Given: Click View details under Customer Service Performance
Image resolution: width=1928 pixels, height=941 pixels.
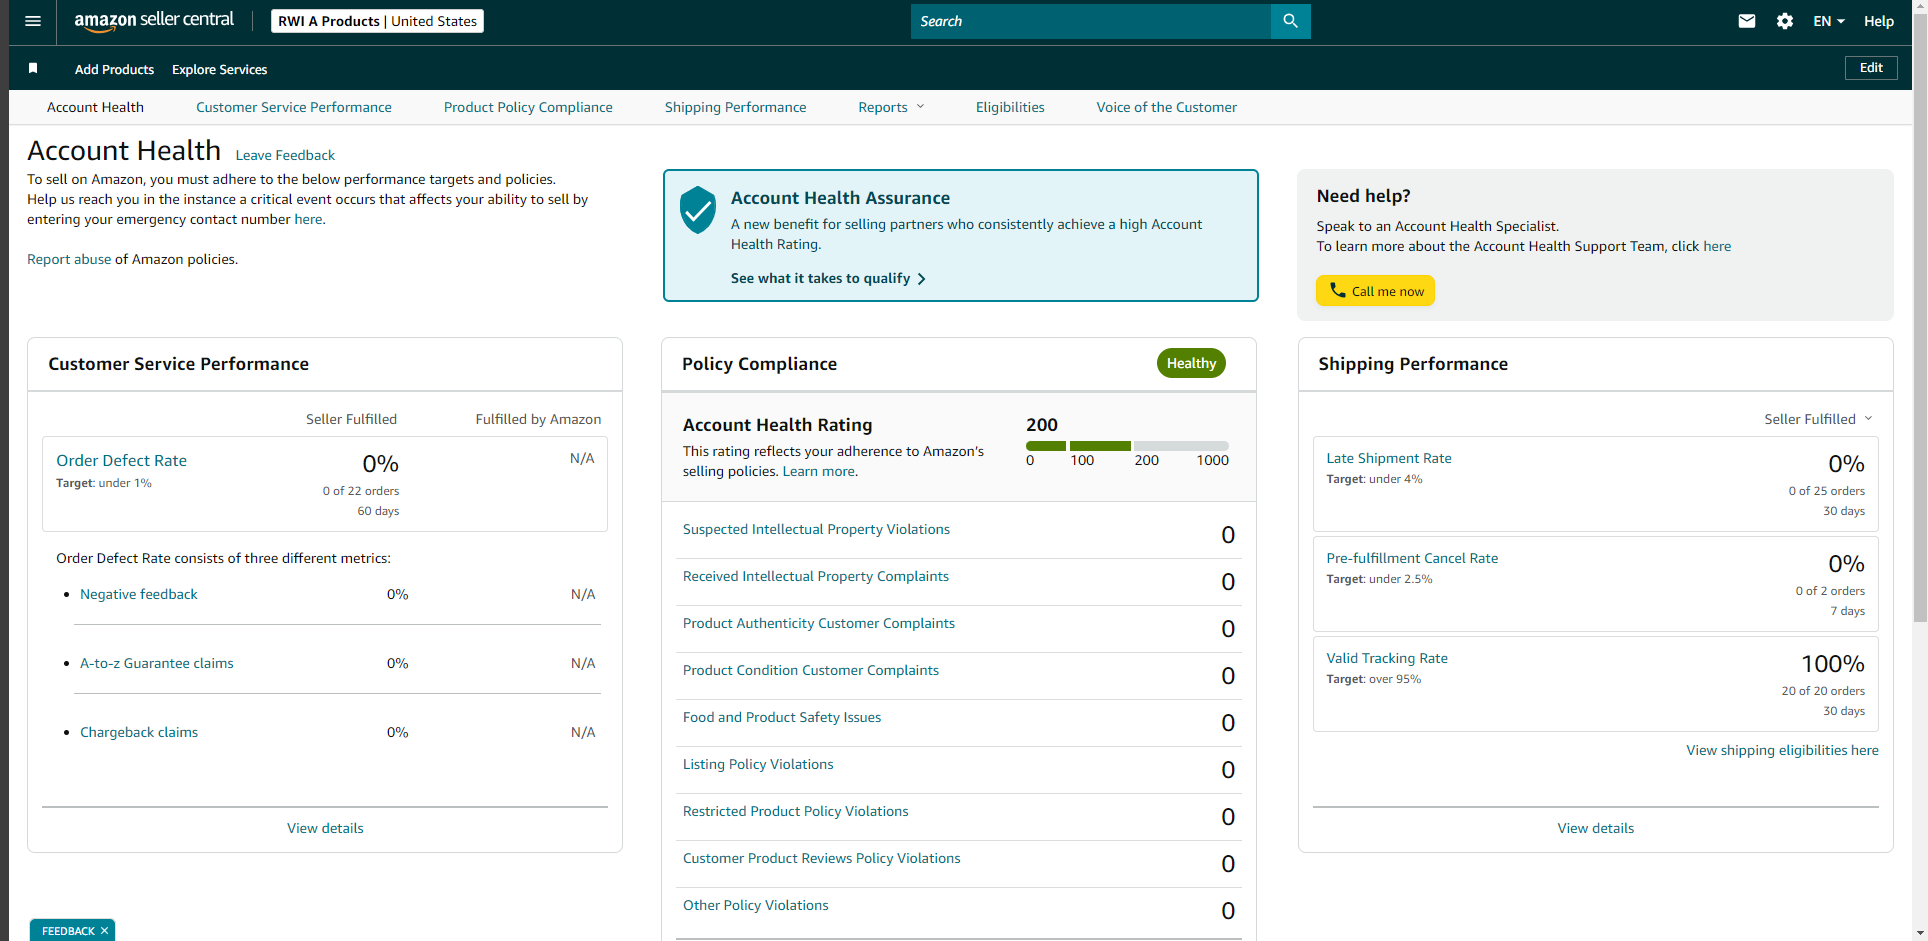Looking at the screenshot, I should click(x=325, y=828).
